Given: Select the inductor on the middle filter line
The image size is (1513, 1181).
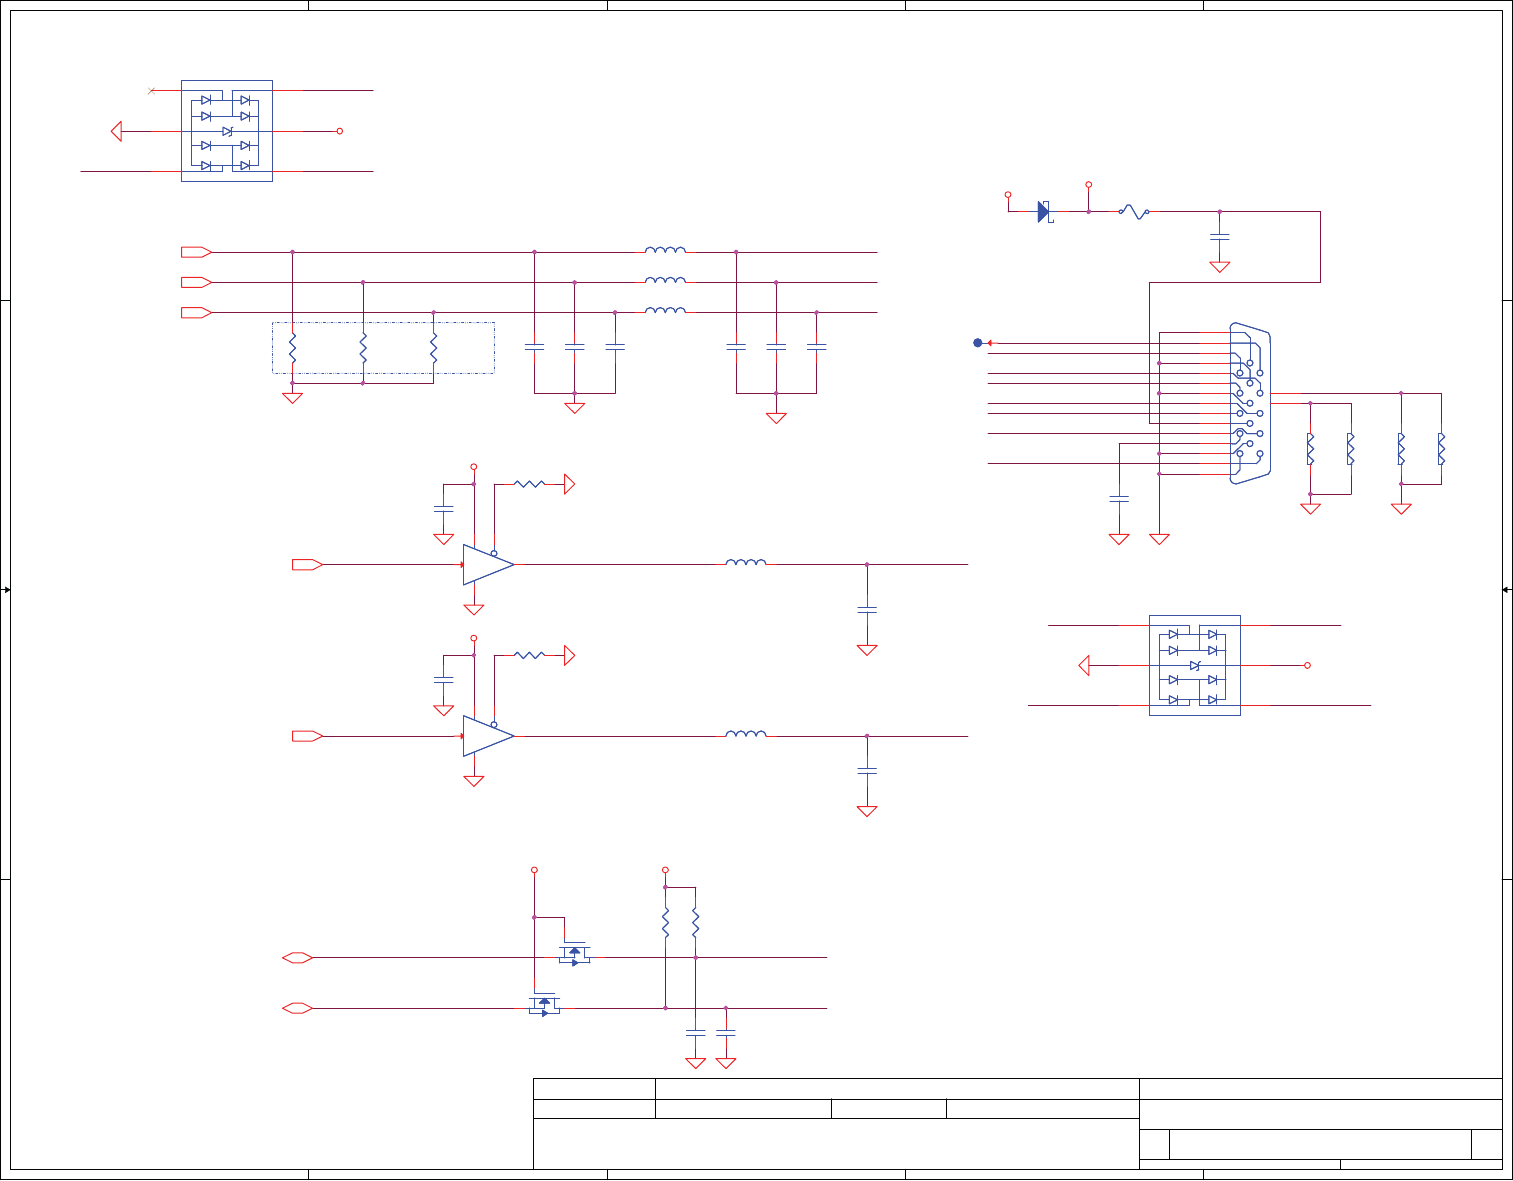Looking at the screenshot, I should coord(665,280).
